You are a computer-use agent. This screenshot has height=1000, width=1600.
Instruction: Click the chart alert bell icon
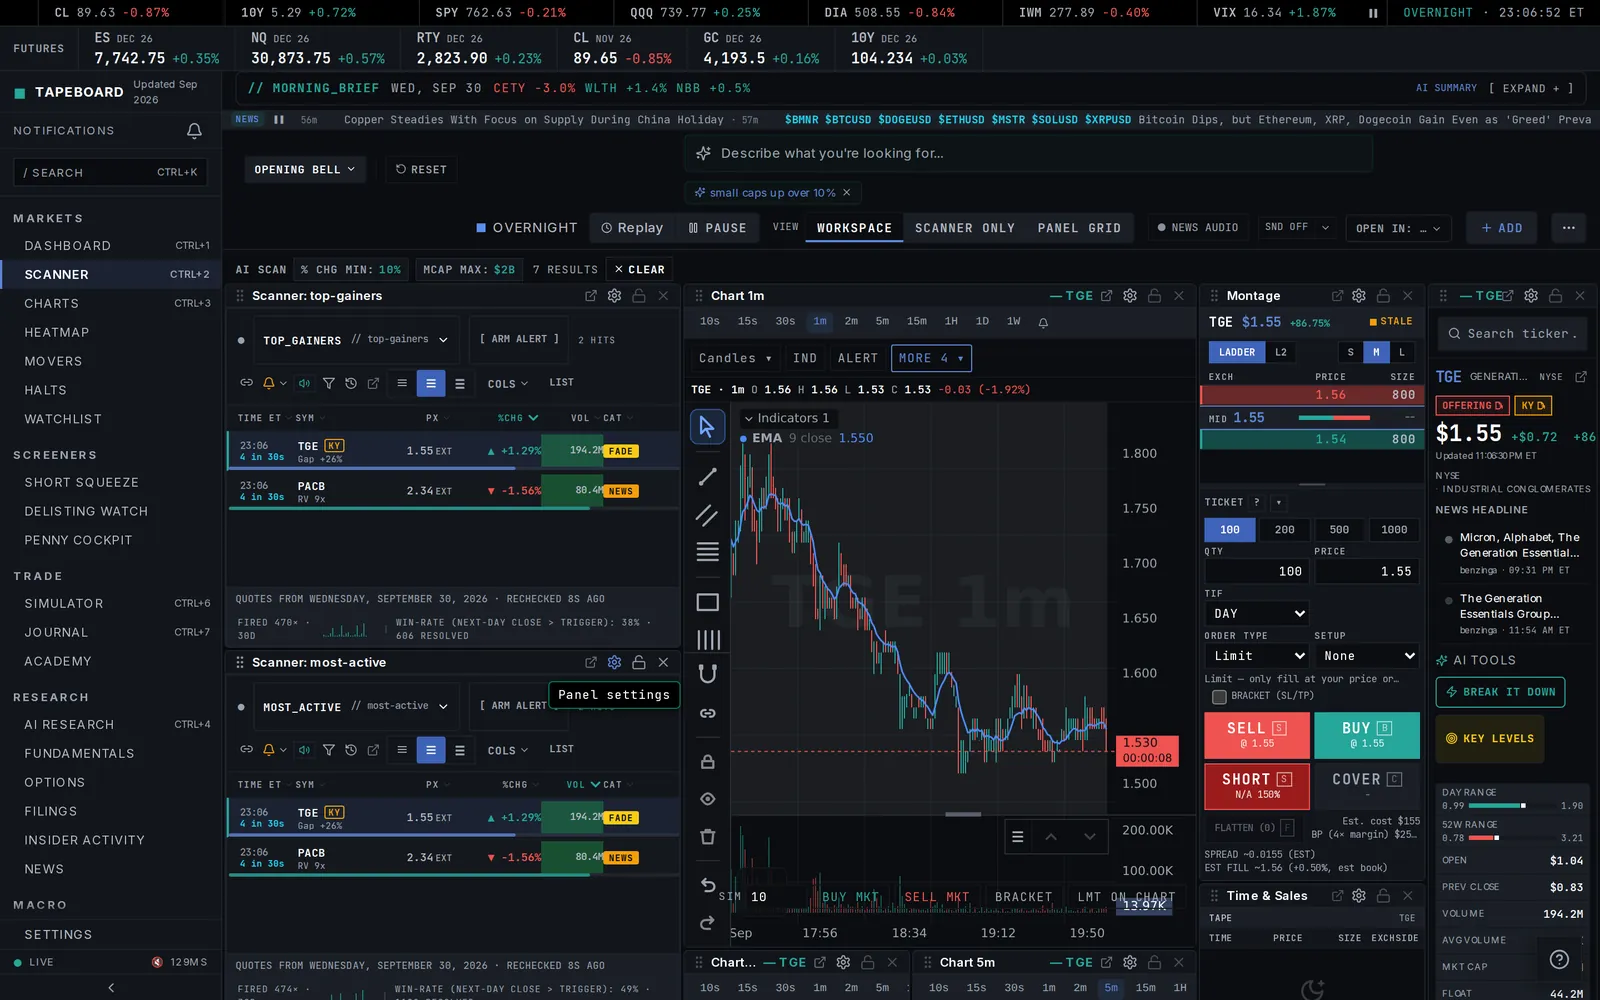pyautogui.click(x=1043, y=322)
